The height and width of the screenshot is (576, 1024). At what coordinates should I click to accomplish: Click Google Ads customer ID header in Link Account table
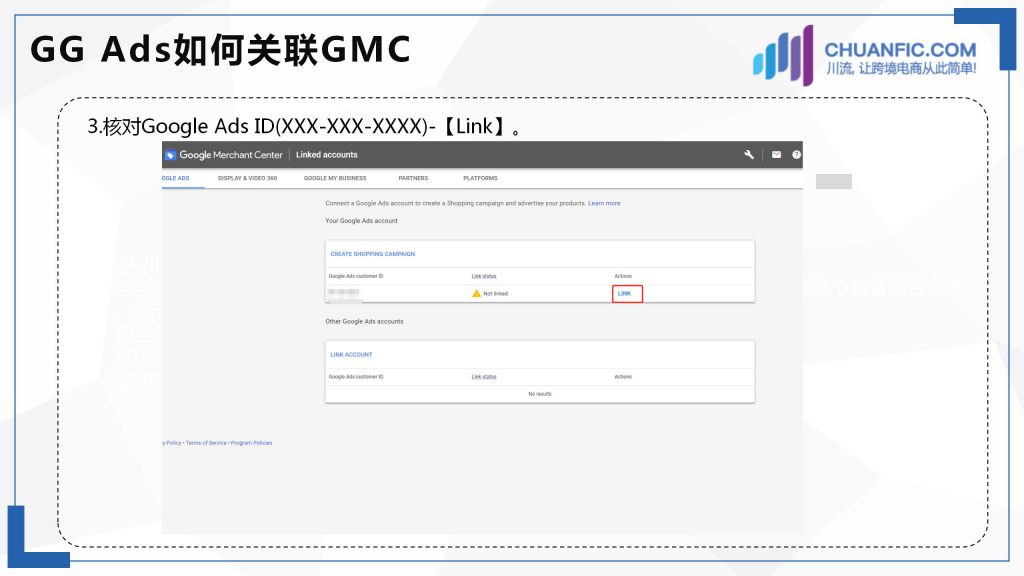[356, 377]
